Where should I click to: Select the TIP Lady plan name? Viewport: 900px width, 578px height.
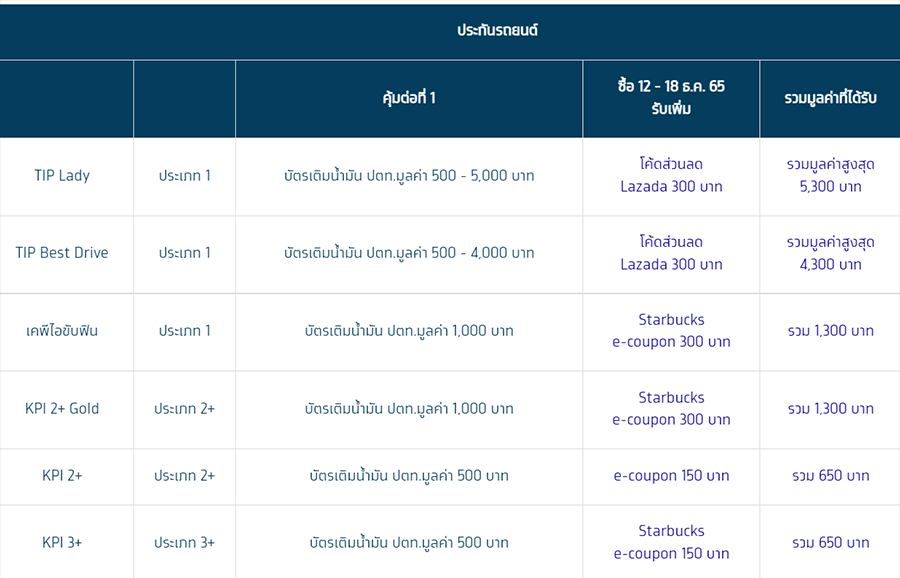62,176
